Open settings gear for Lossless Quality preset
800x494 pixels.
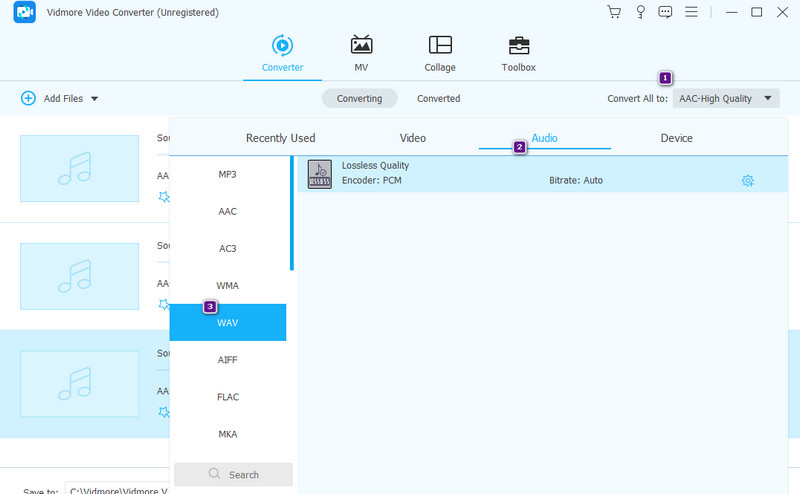tap(747, 180)
